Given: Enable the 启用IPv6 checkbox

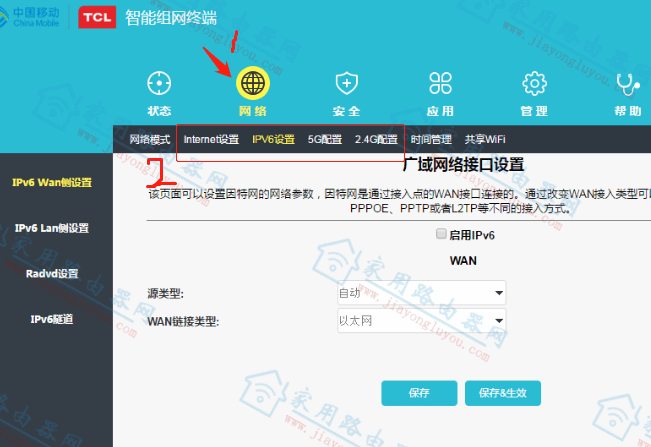Looking at the screenshot, I should point(441,234).
